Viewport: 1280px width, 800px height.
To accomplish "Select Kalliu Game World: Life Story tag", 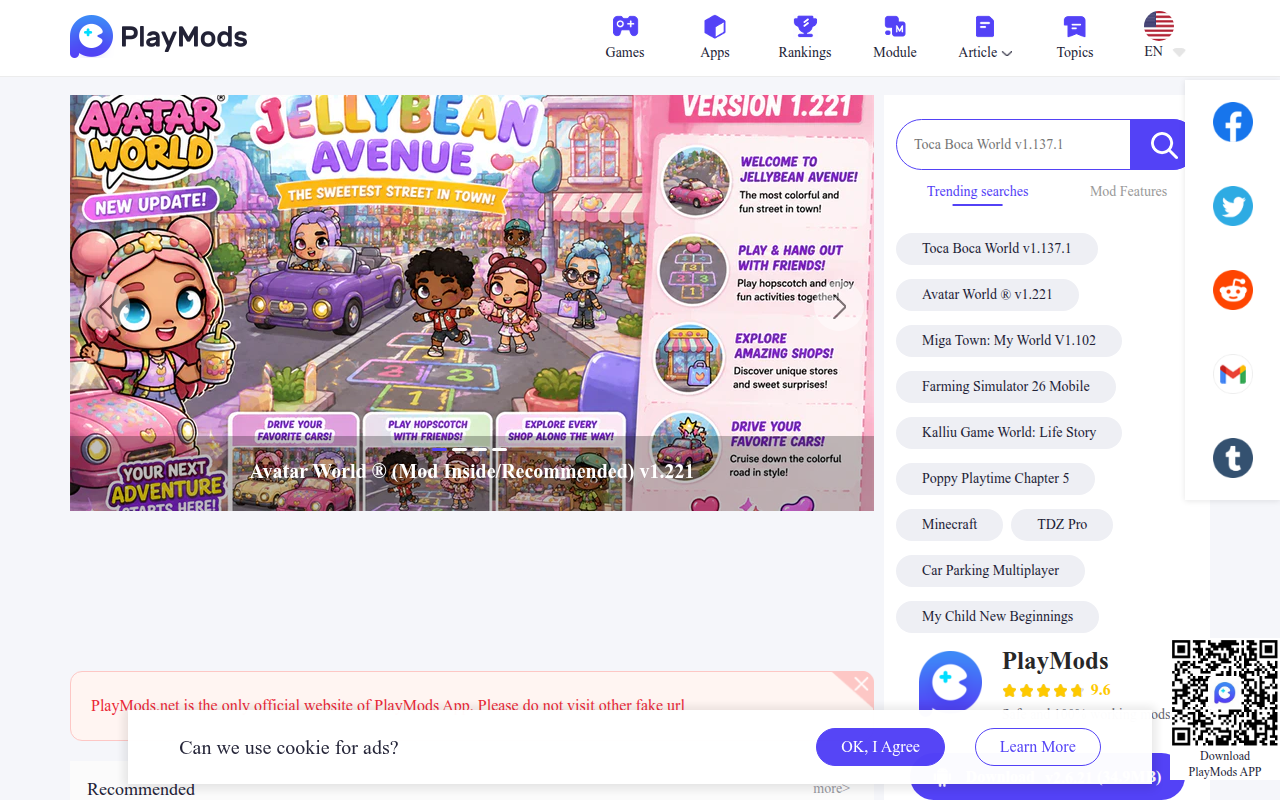I will 1009,432.
